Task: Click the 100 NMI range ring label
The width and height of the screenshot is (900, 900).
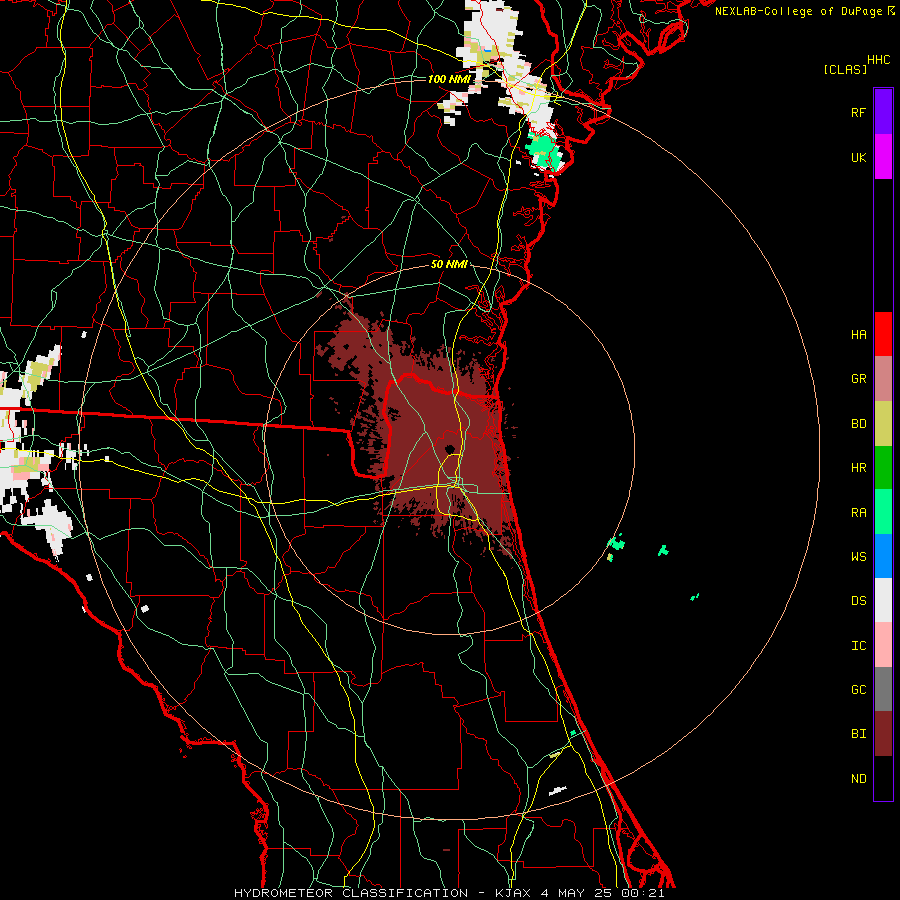Action: pyautogui.click(x=449, y=79)
